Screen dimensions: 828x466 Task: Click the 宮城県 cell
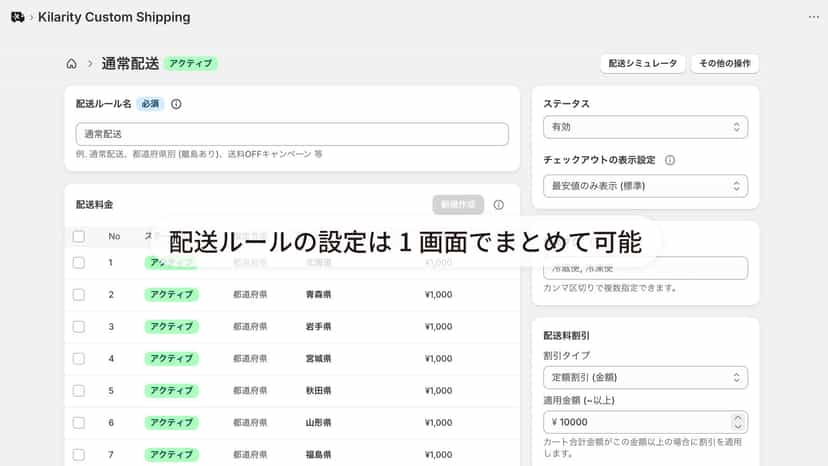point(318,359)
